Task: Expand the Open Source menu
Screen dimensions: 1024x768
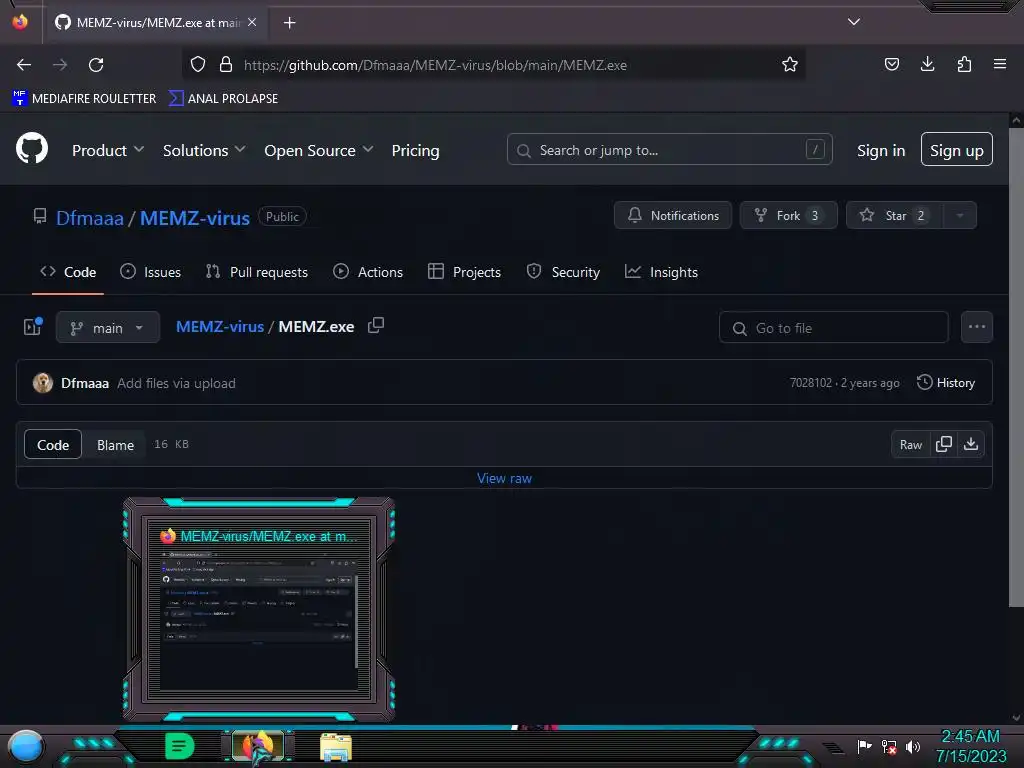Action: (x=319, y=150)
